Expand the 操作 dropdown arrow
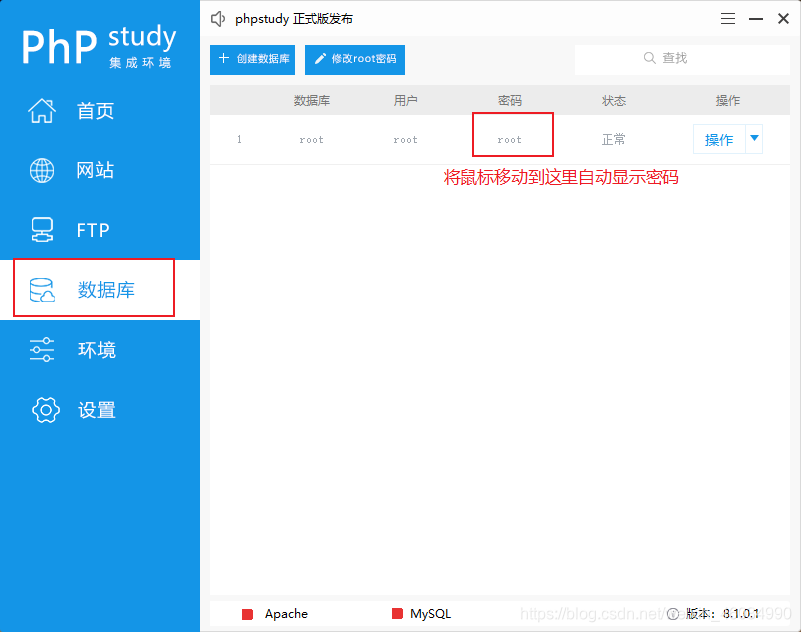 [x=754, y=139]
